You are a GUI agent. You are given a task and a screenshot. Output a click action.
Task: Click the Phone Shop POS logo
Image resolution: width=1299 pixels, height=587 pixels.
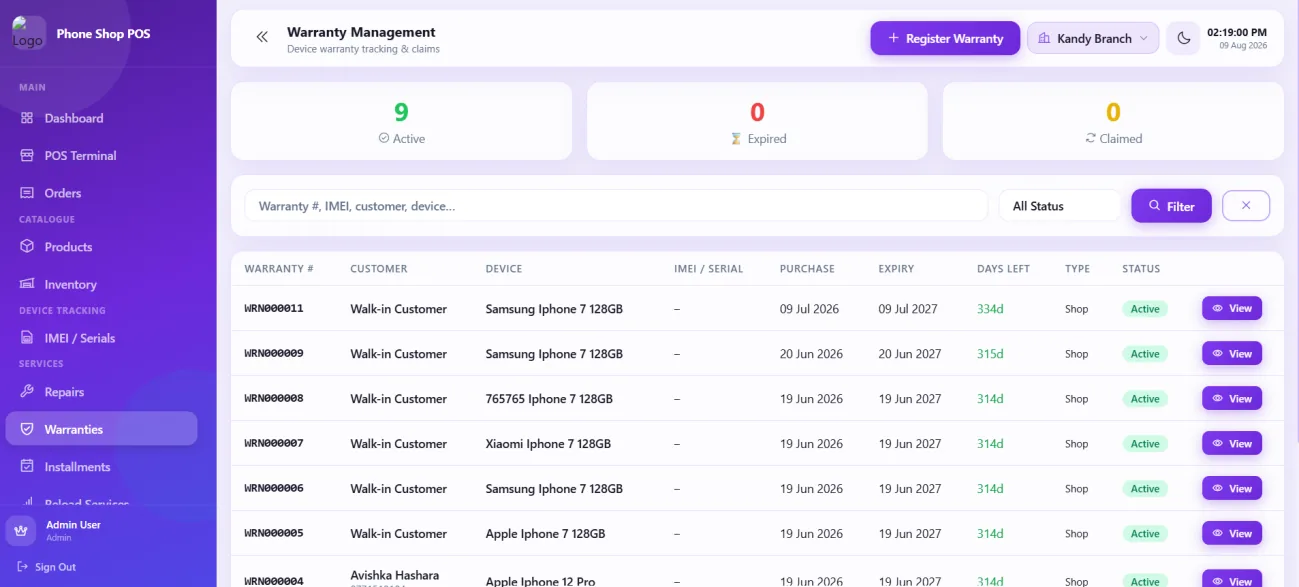[x=28, y=34]
